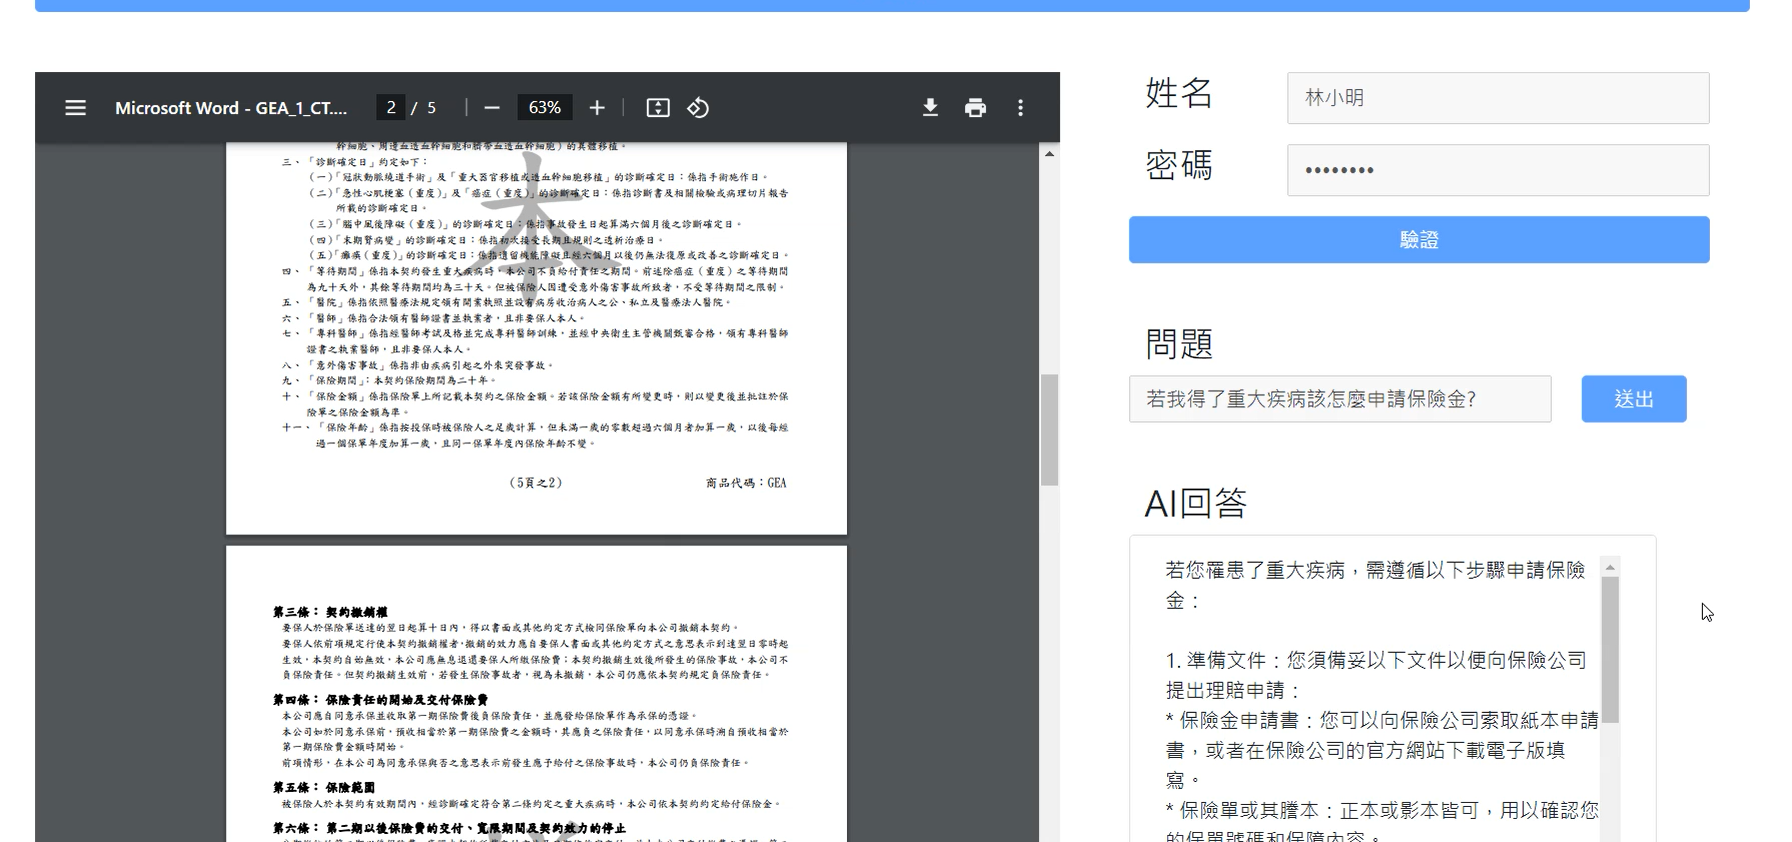Open the PDF viewer sidebar menu
The width and height of the screenshot is (1792, 842).
tap(75, 107)
